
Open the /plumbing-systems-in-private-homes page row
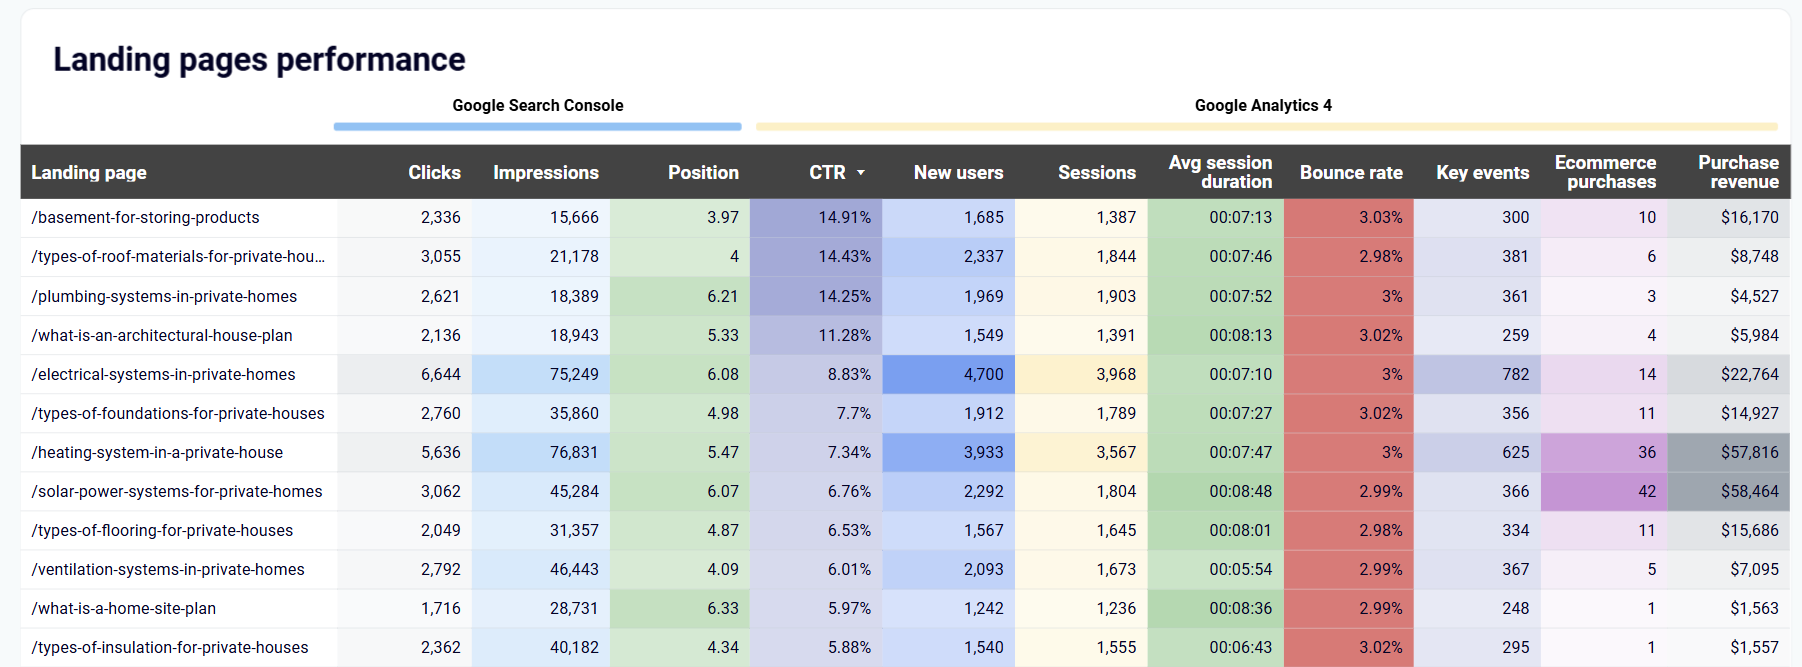click(164, 296)
